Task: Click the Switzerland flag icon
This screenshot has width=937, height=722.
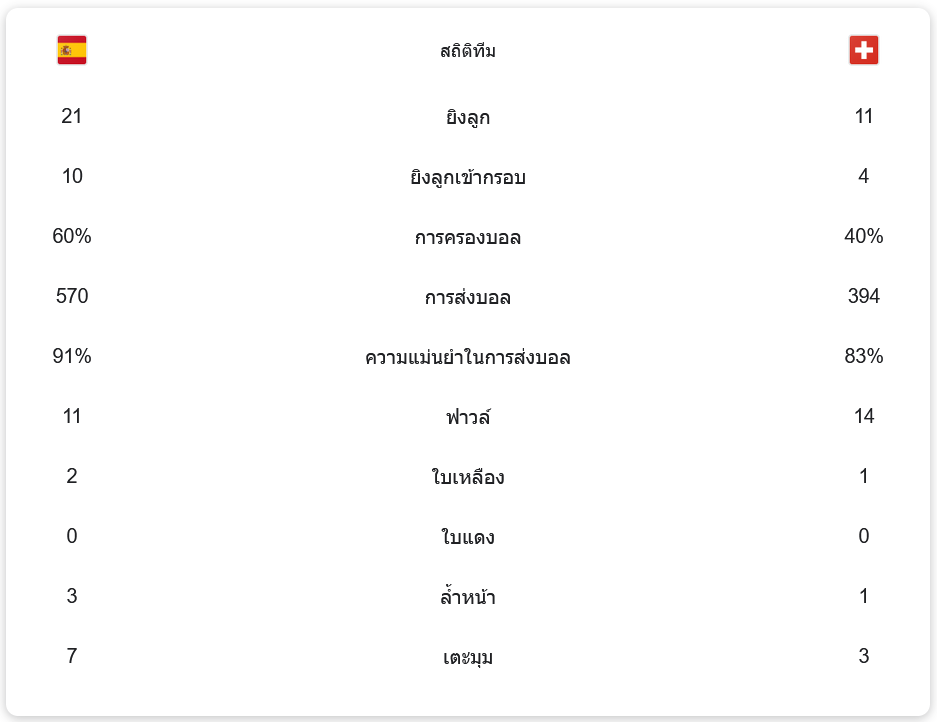Action: [863, 50]
